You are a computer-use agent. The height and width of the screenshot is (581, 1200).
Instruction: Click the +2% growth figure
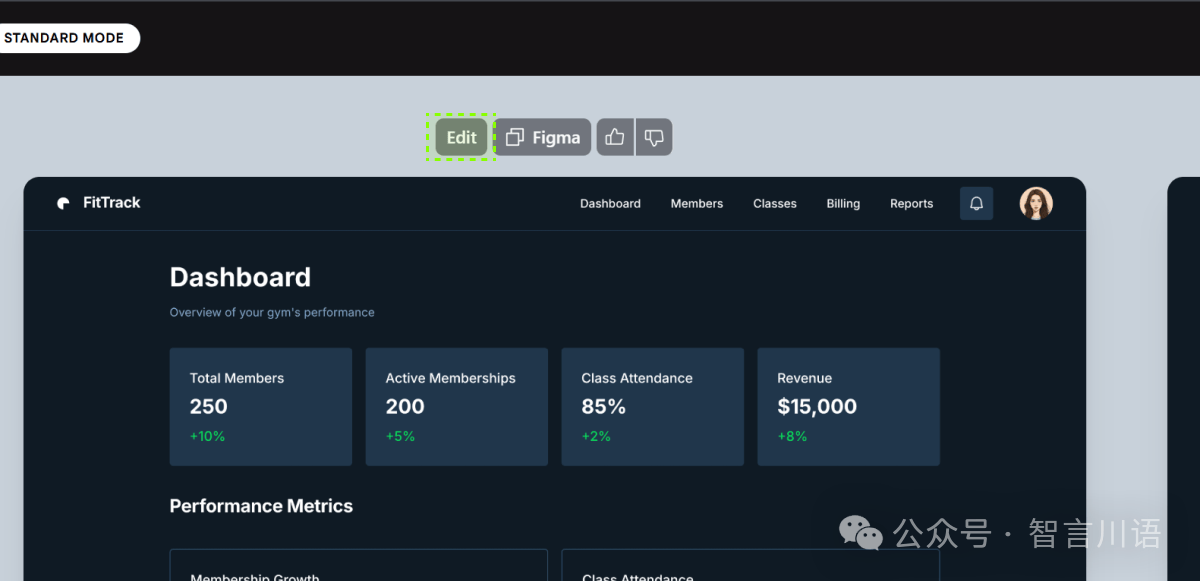click(596, 436)
